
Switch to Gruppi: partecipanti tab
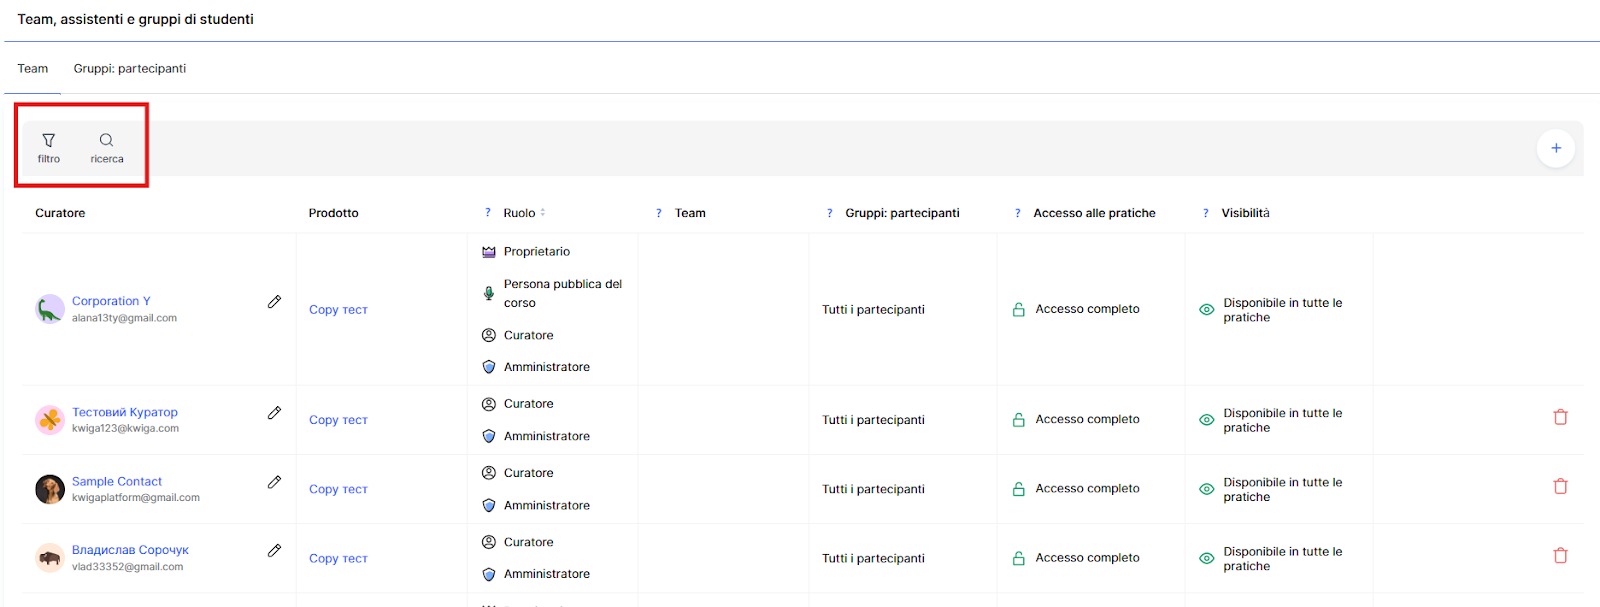129,69
